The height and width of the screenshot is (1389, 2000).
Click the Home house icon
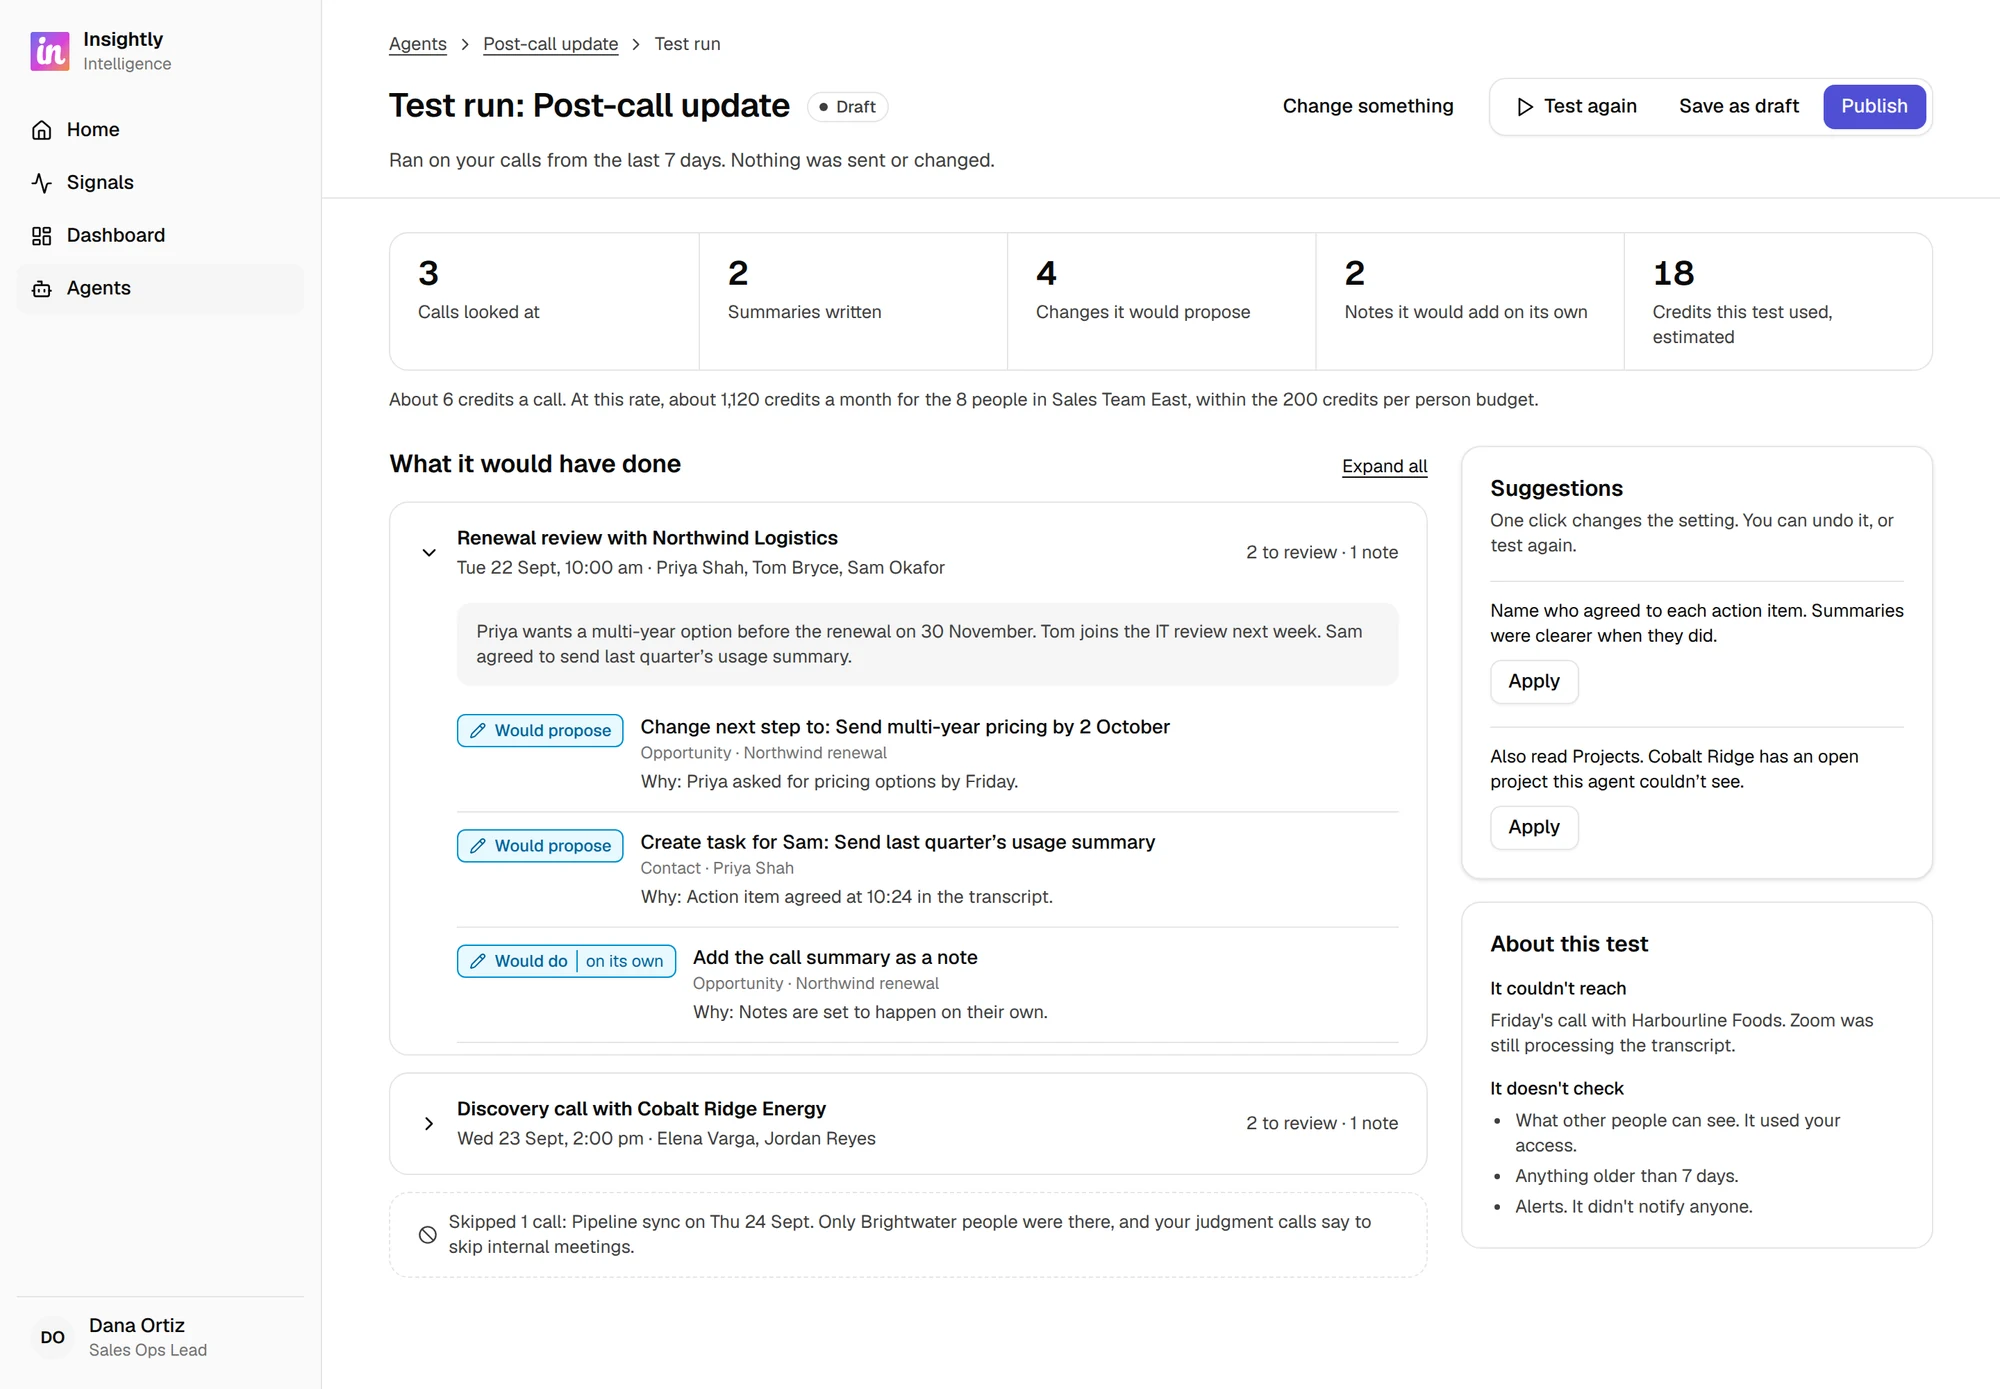coord(42,130)
